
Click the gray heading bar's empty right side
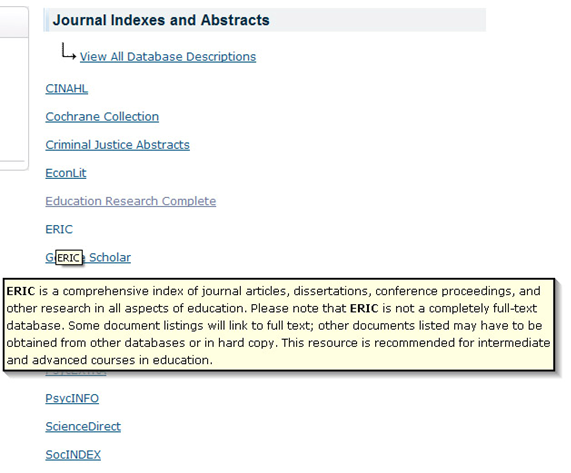coord(379,20)
